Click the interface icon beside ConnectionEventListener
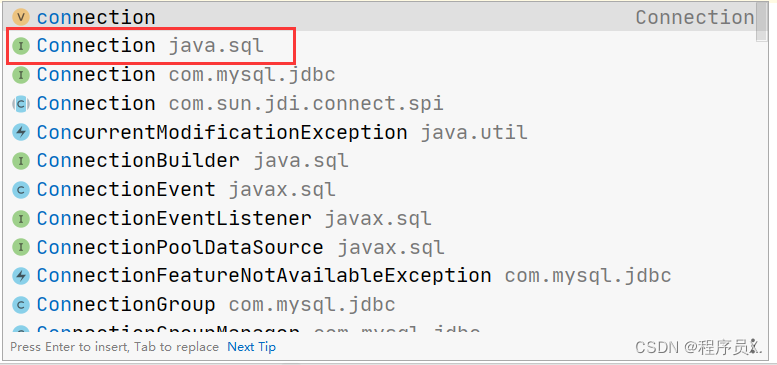Screen dimensions: 777x365 tap(20, 218)
